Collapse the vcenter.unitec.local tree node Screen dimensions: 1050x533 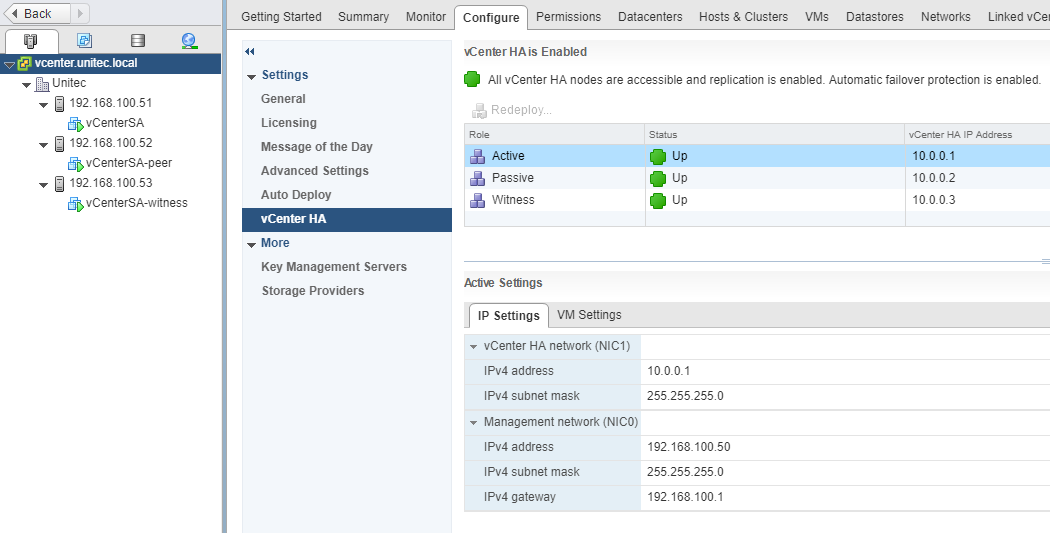9,65
